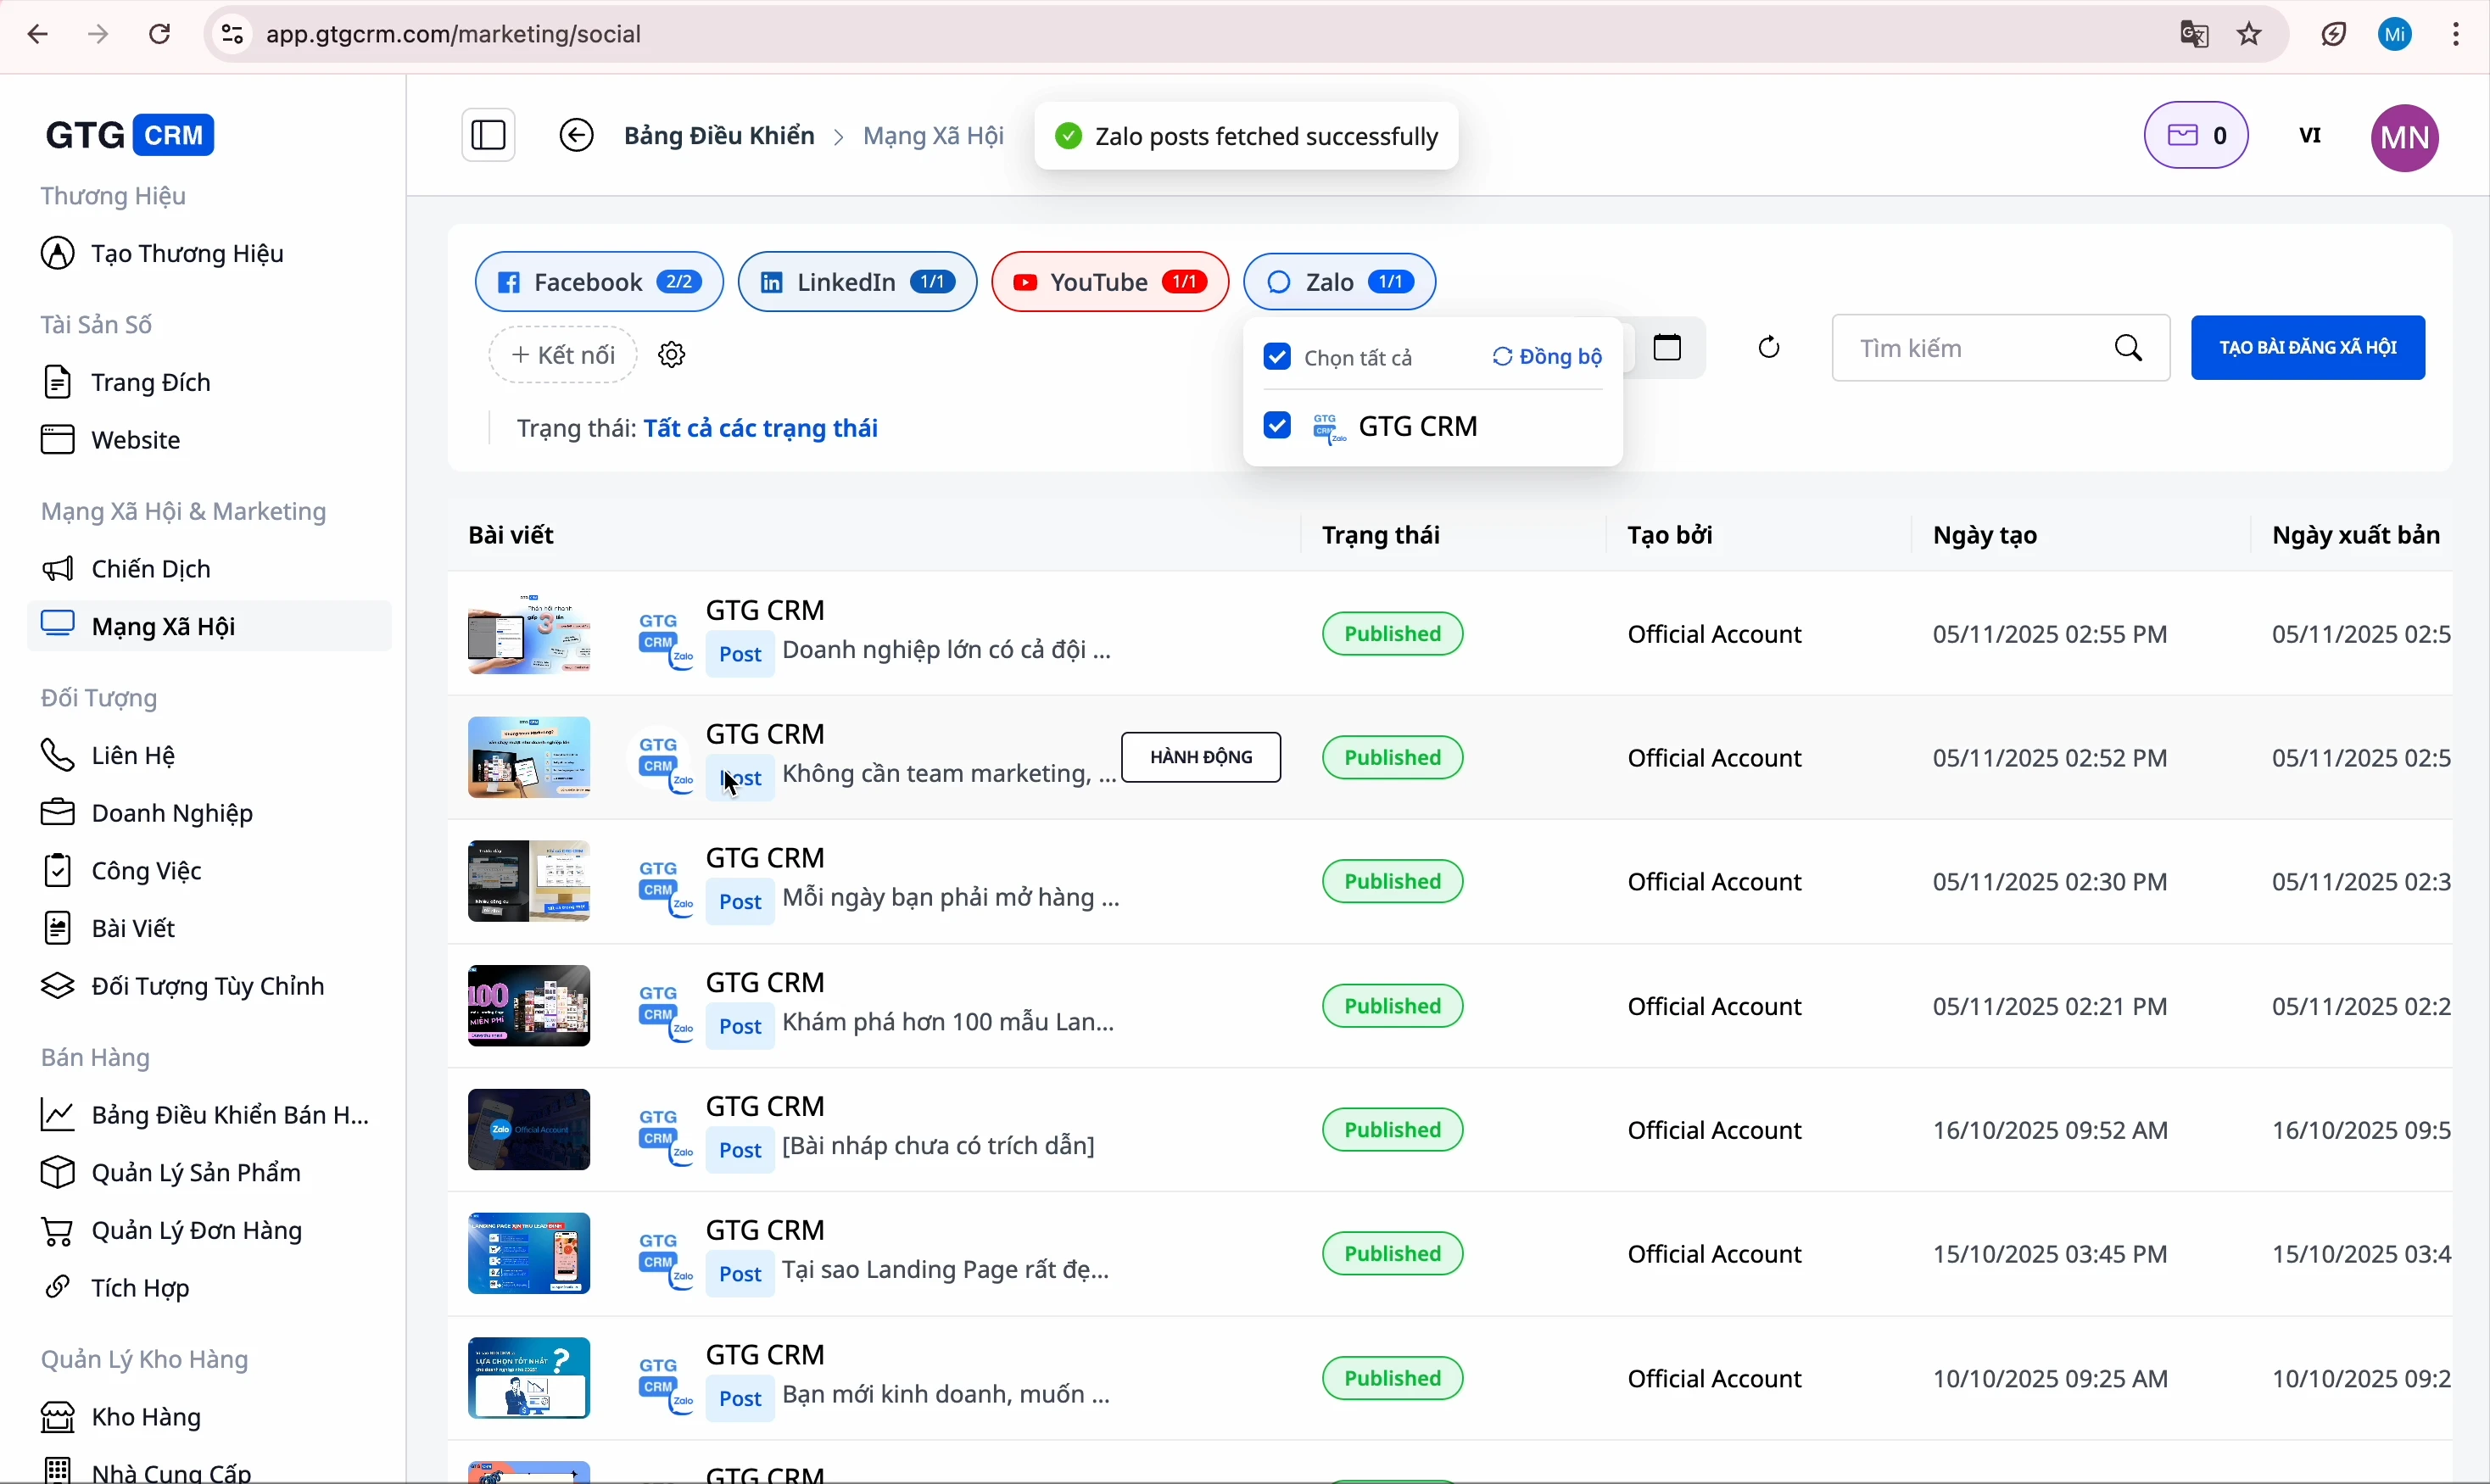This screenshot has height=1484, width=2490.
Task: Select Chiến Dịch in the sidebar
Action: [x=152, y=568]
